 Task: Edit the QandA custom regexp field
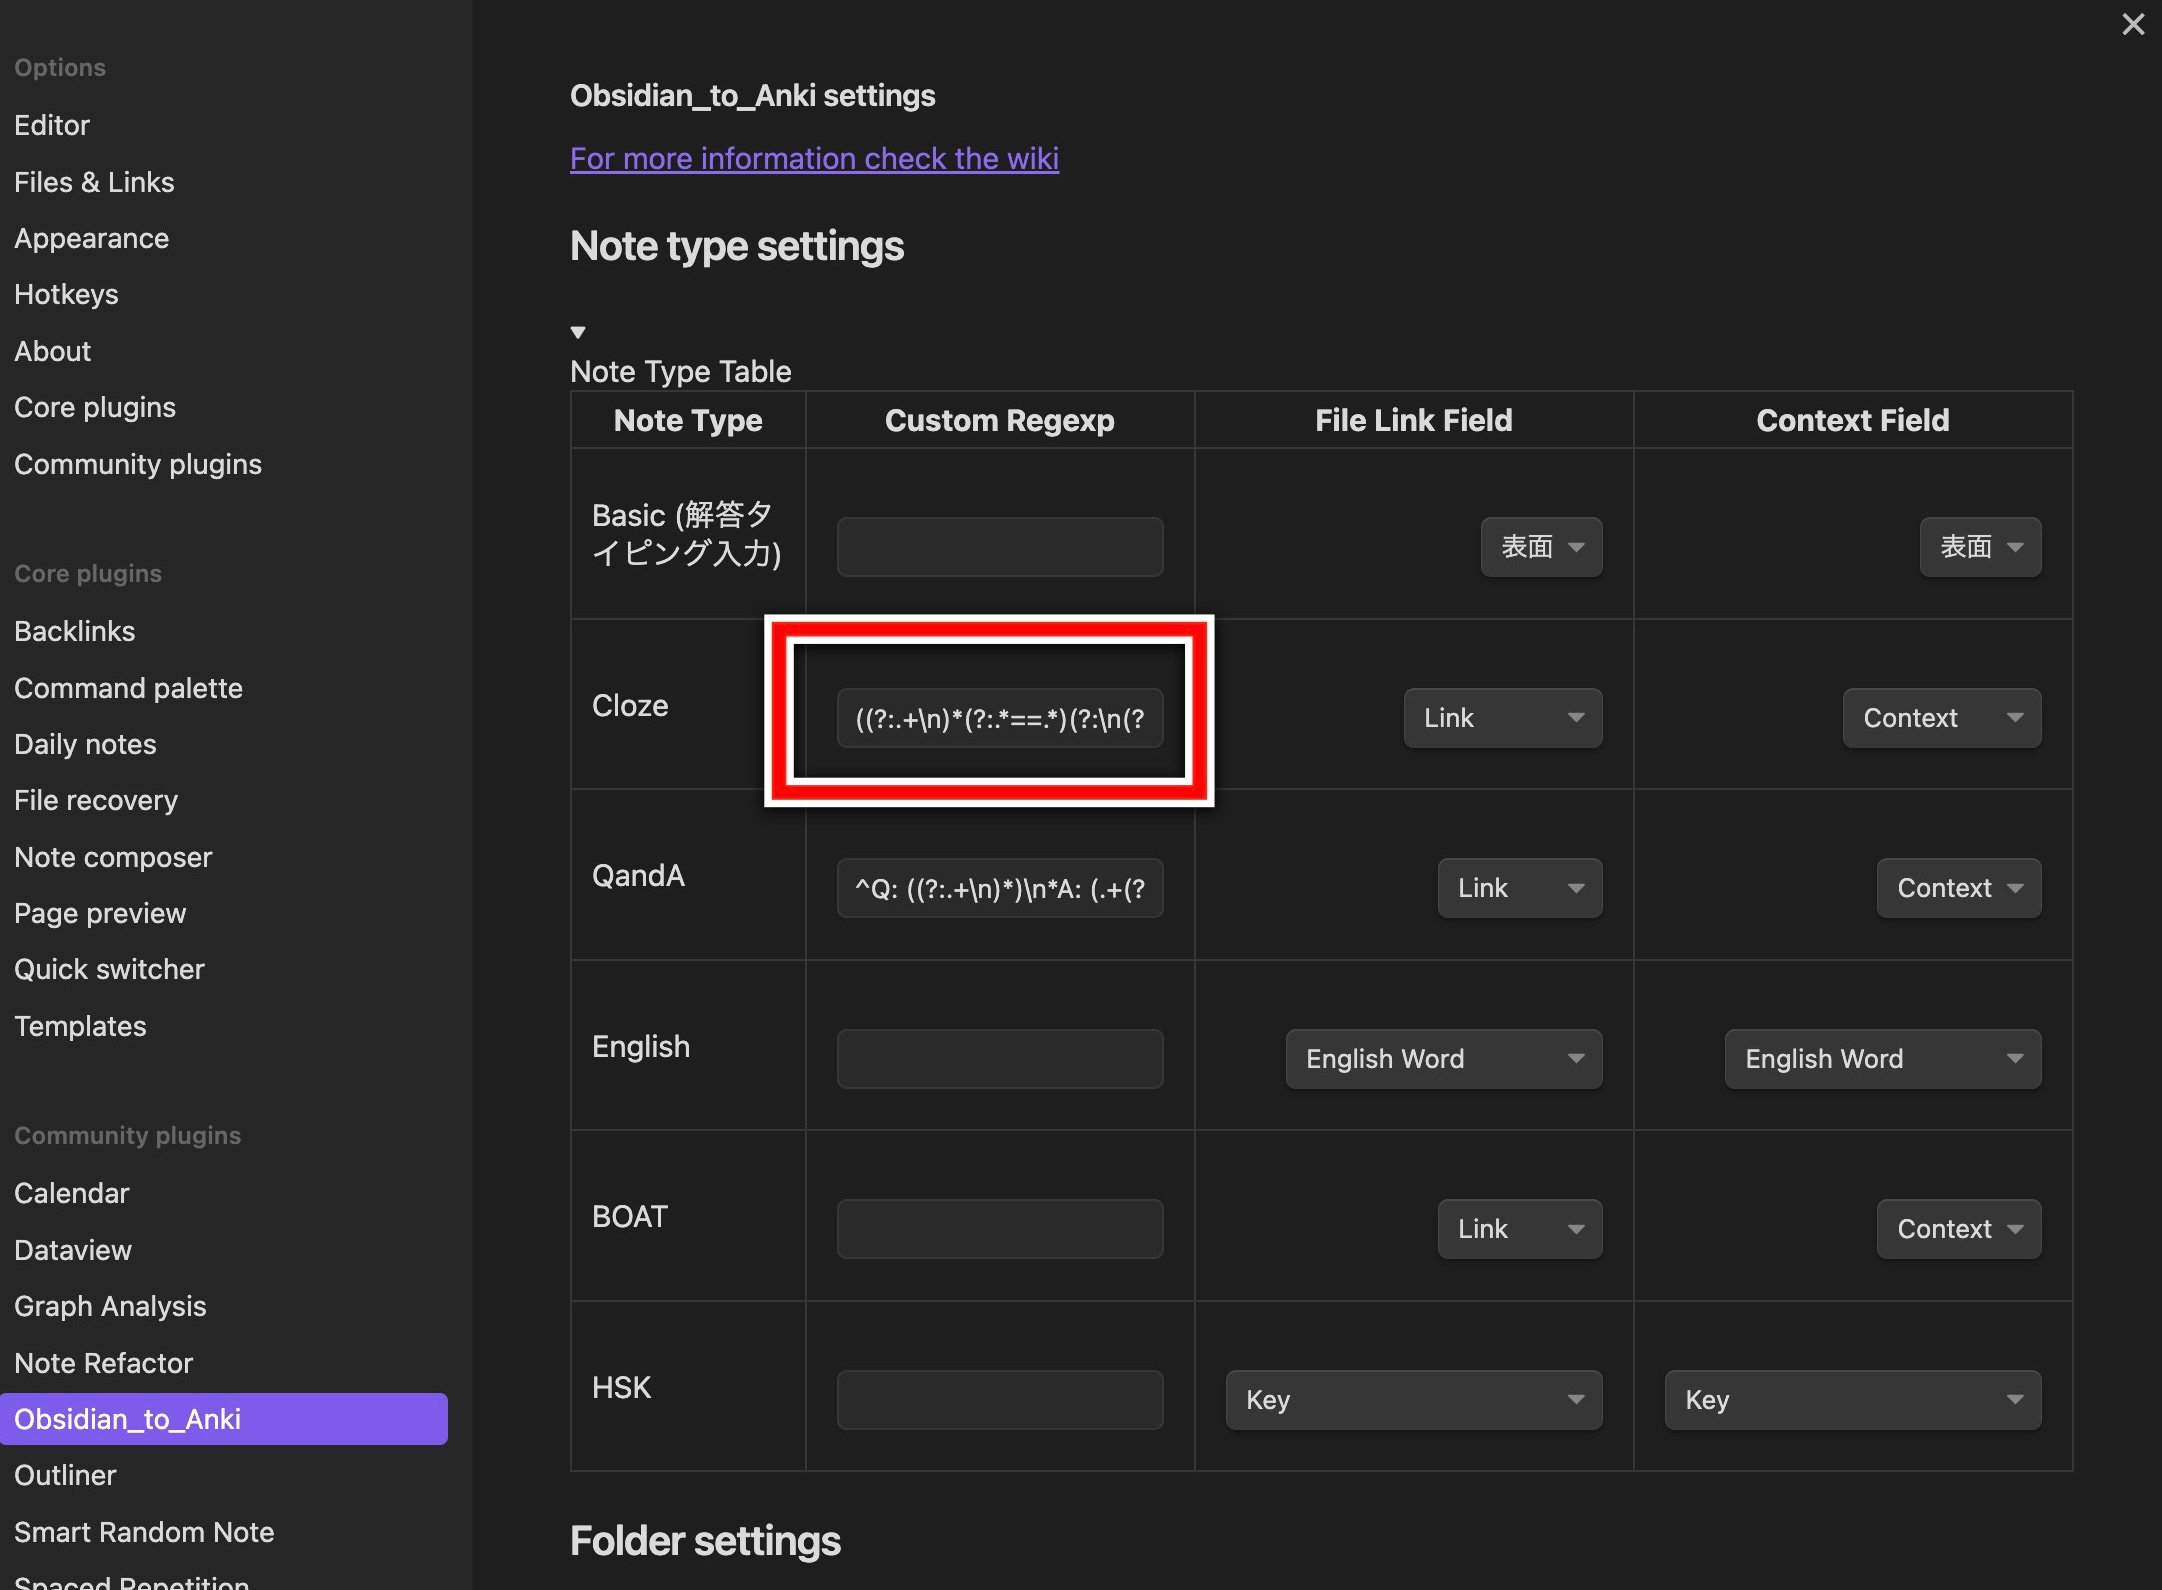click(x=999, y=887)
